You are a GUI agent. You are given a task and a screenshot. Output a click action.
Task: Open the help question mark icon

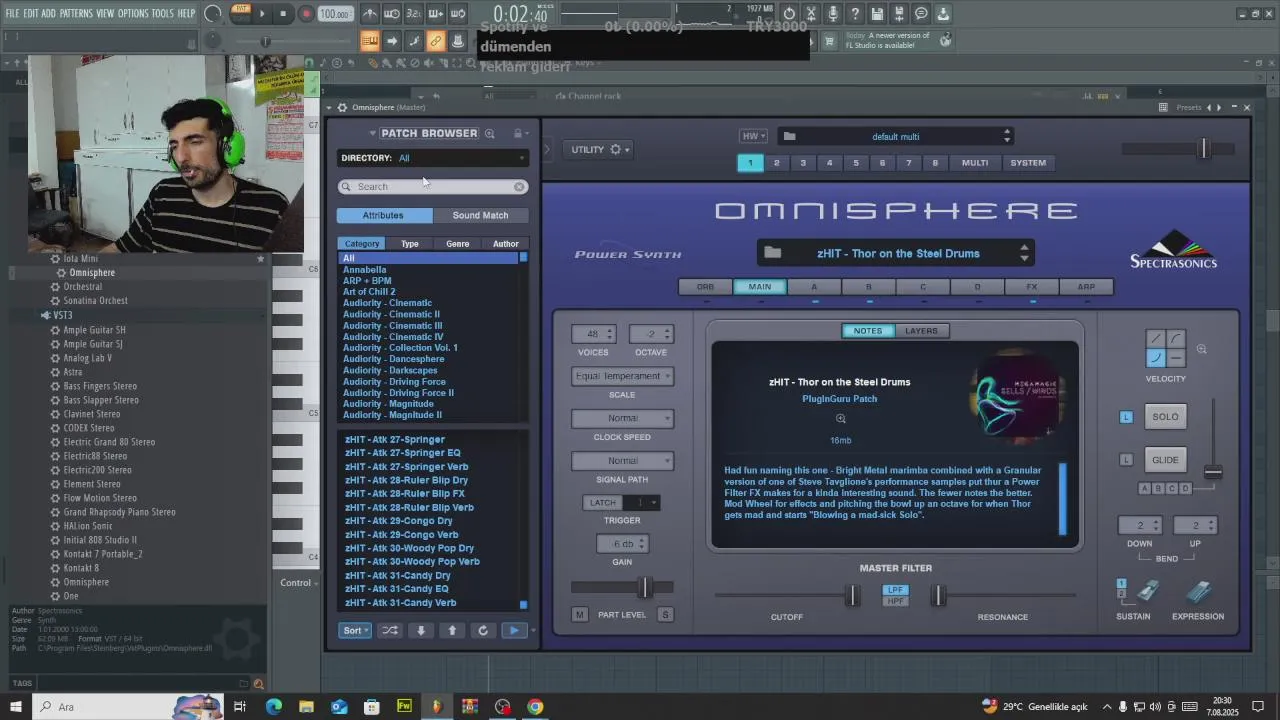(x=855, y=14)
